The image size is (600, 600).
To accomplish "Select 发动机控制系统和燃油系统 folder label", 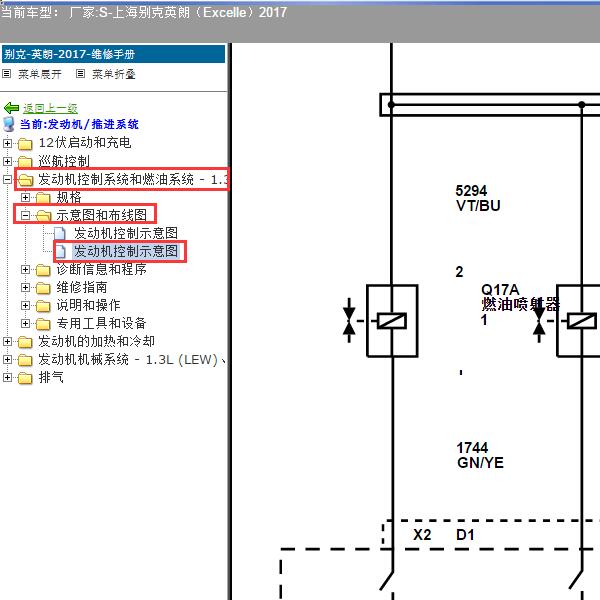I will pyautogui.click(x=133, y=179).
